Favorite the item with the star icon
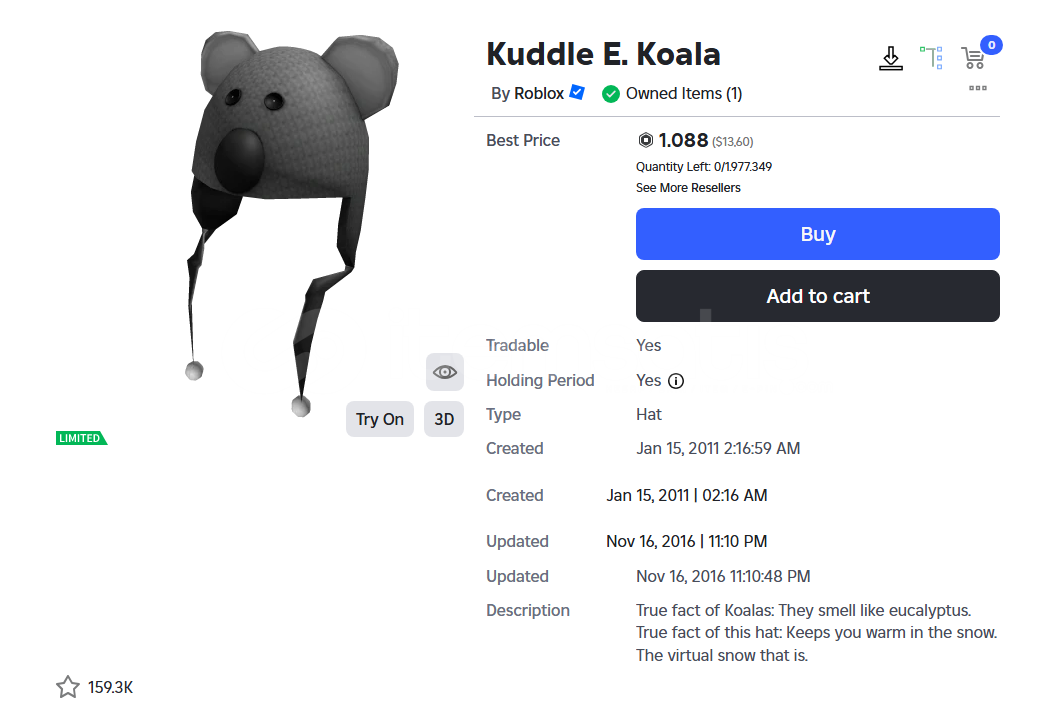The height and width of the screenshot is (703, 1054). 67,687
